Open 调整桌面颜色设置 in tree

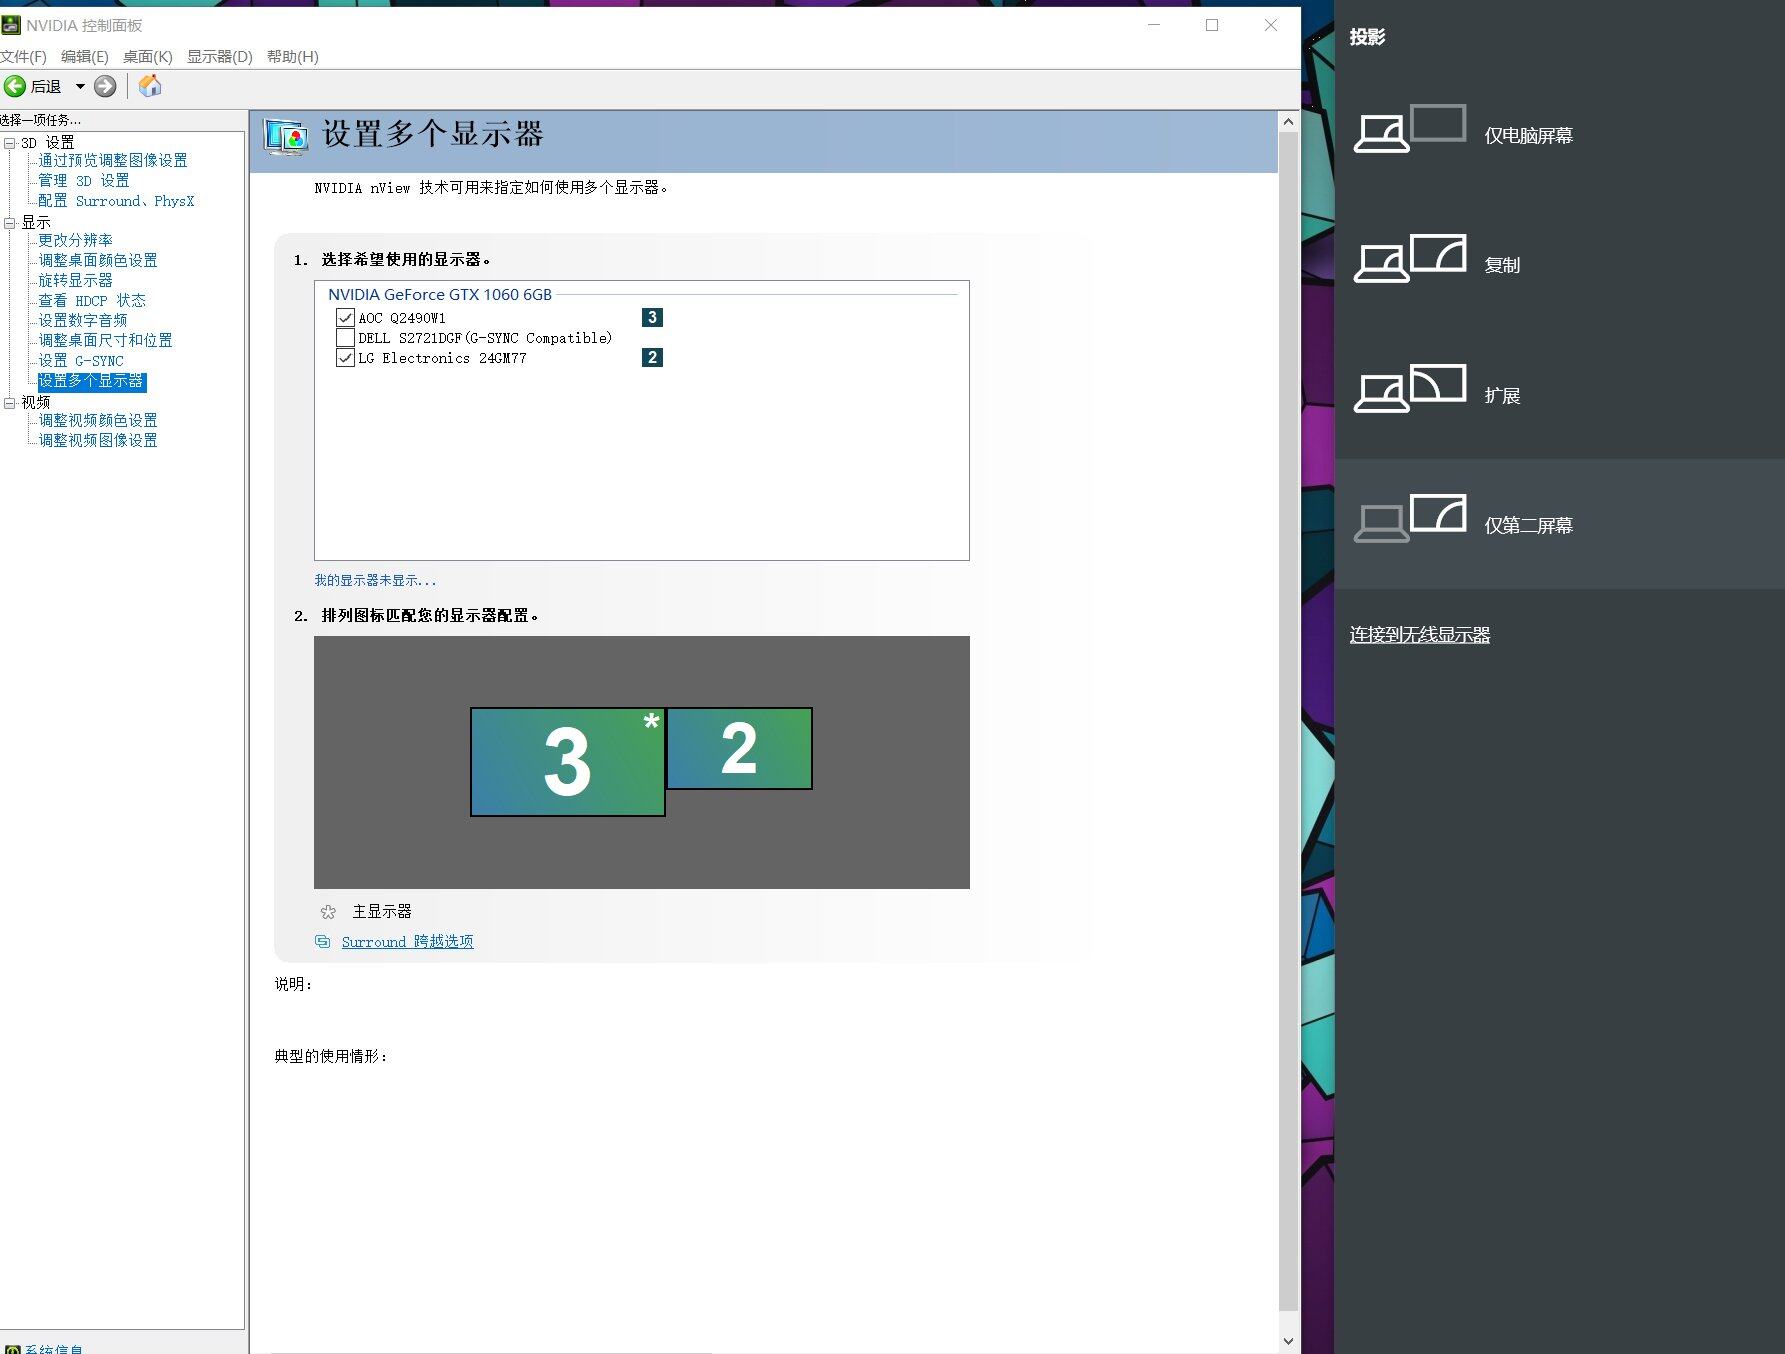pyautogui.click(x=98, y=261)
